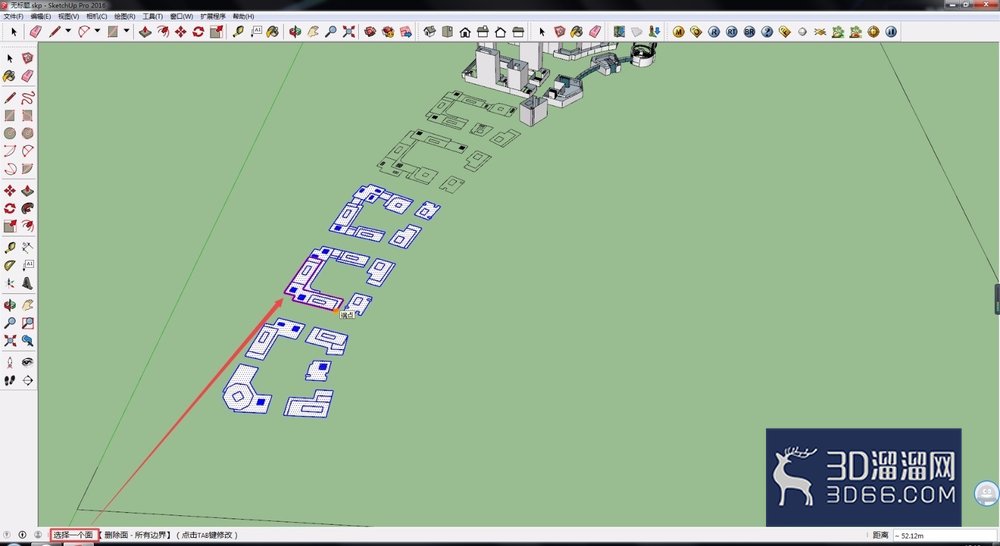Click the Share Model icon

coord(388,31)
